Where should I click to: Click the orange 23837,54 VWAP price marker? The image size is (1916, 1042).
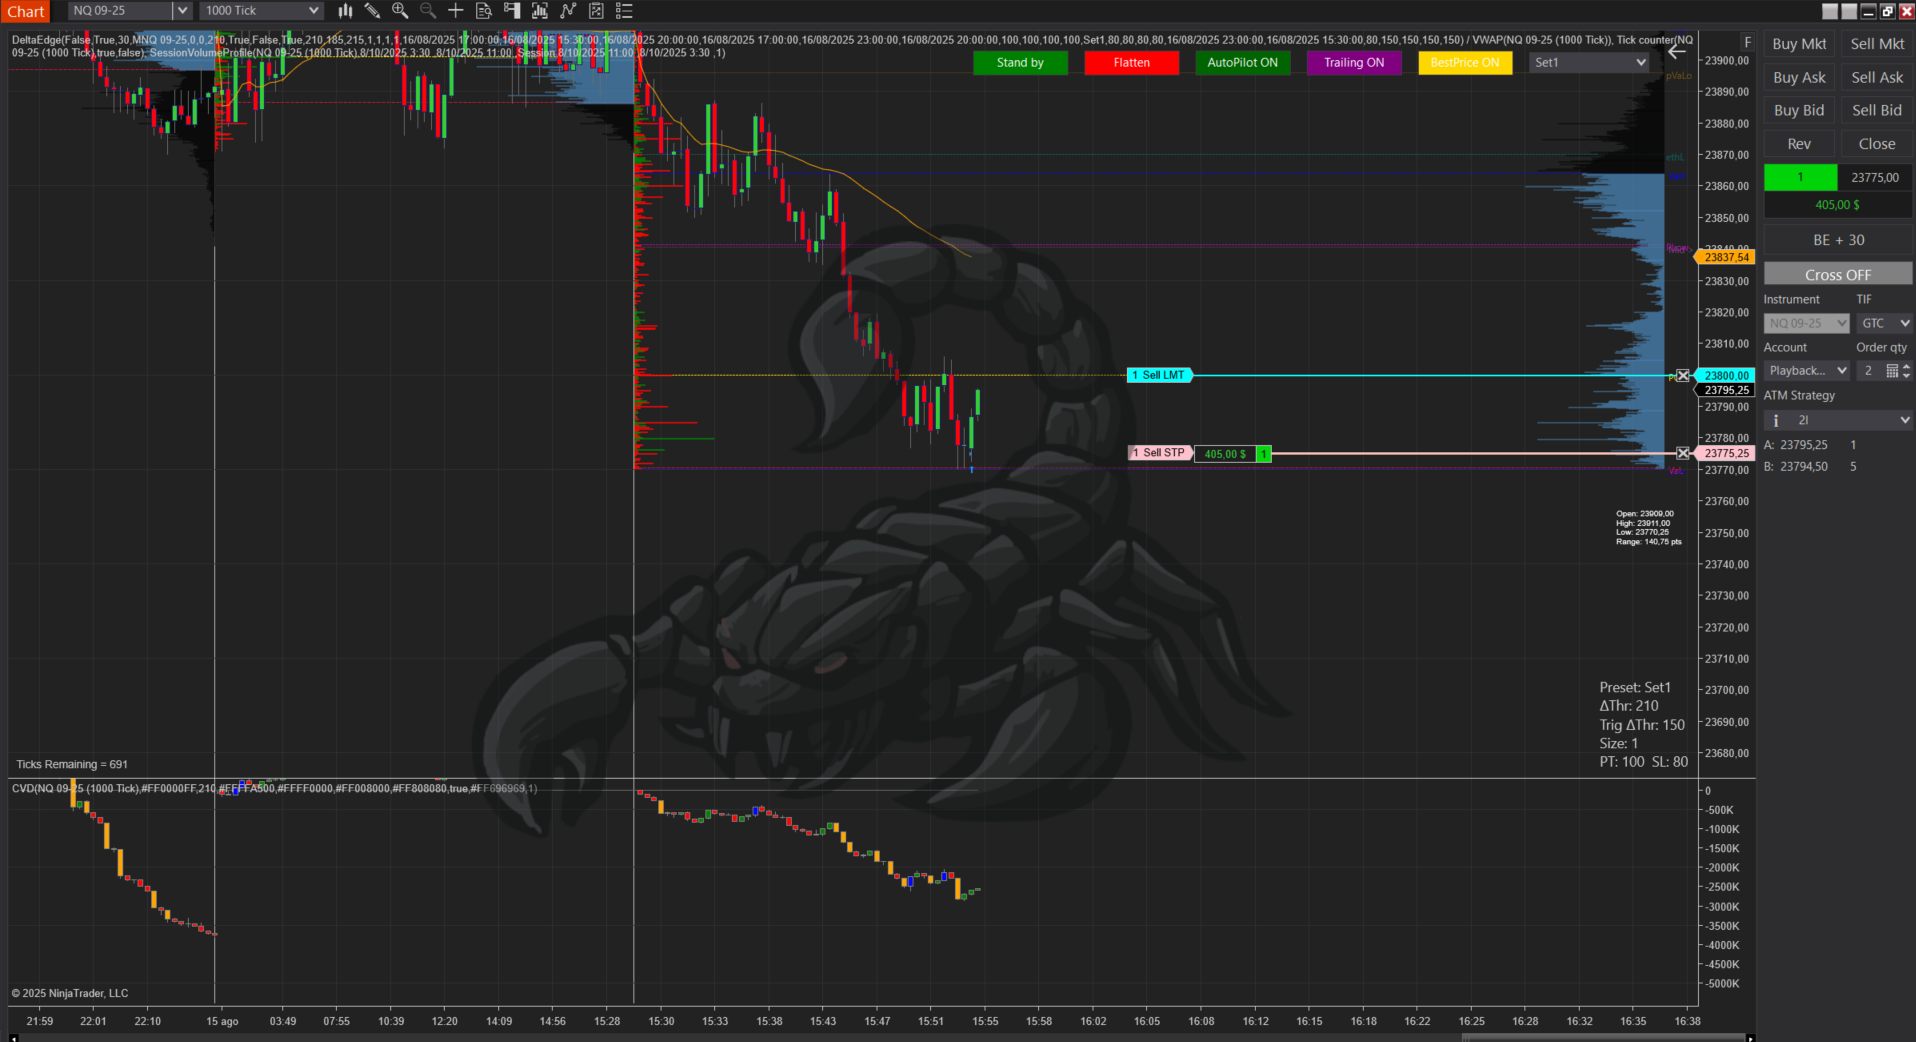[1725, 257]
